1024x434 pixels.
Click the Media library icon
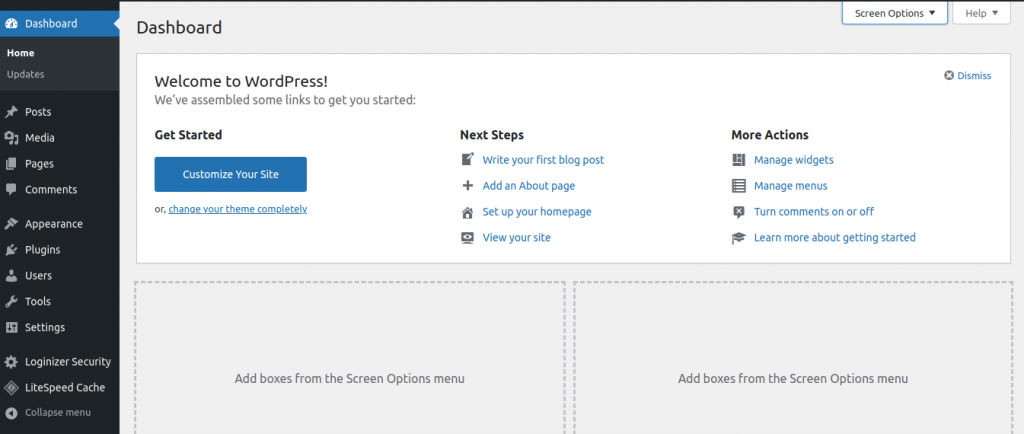11,138
